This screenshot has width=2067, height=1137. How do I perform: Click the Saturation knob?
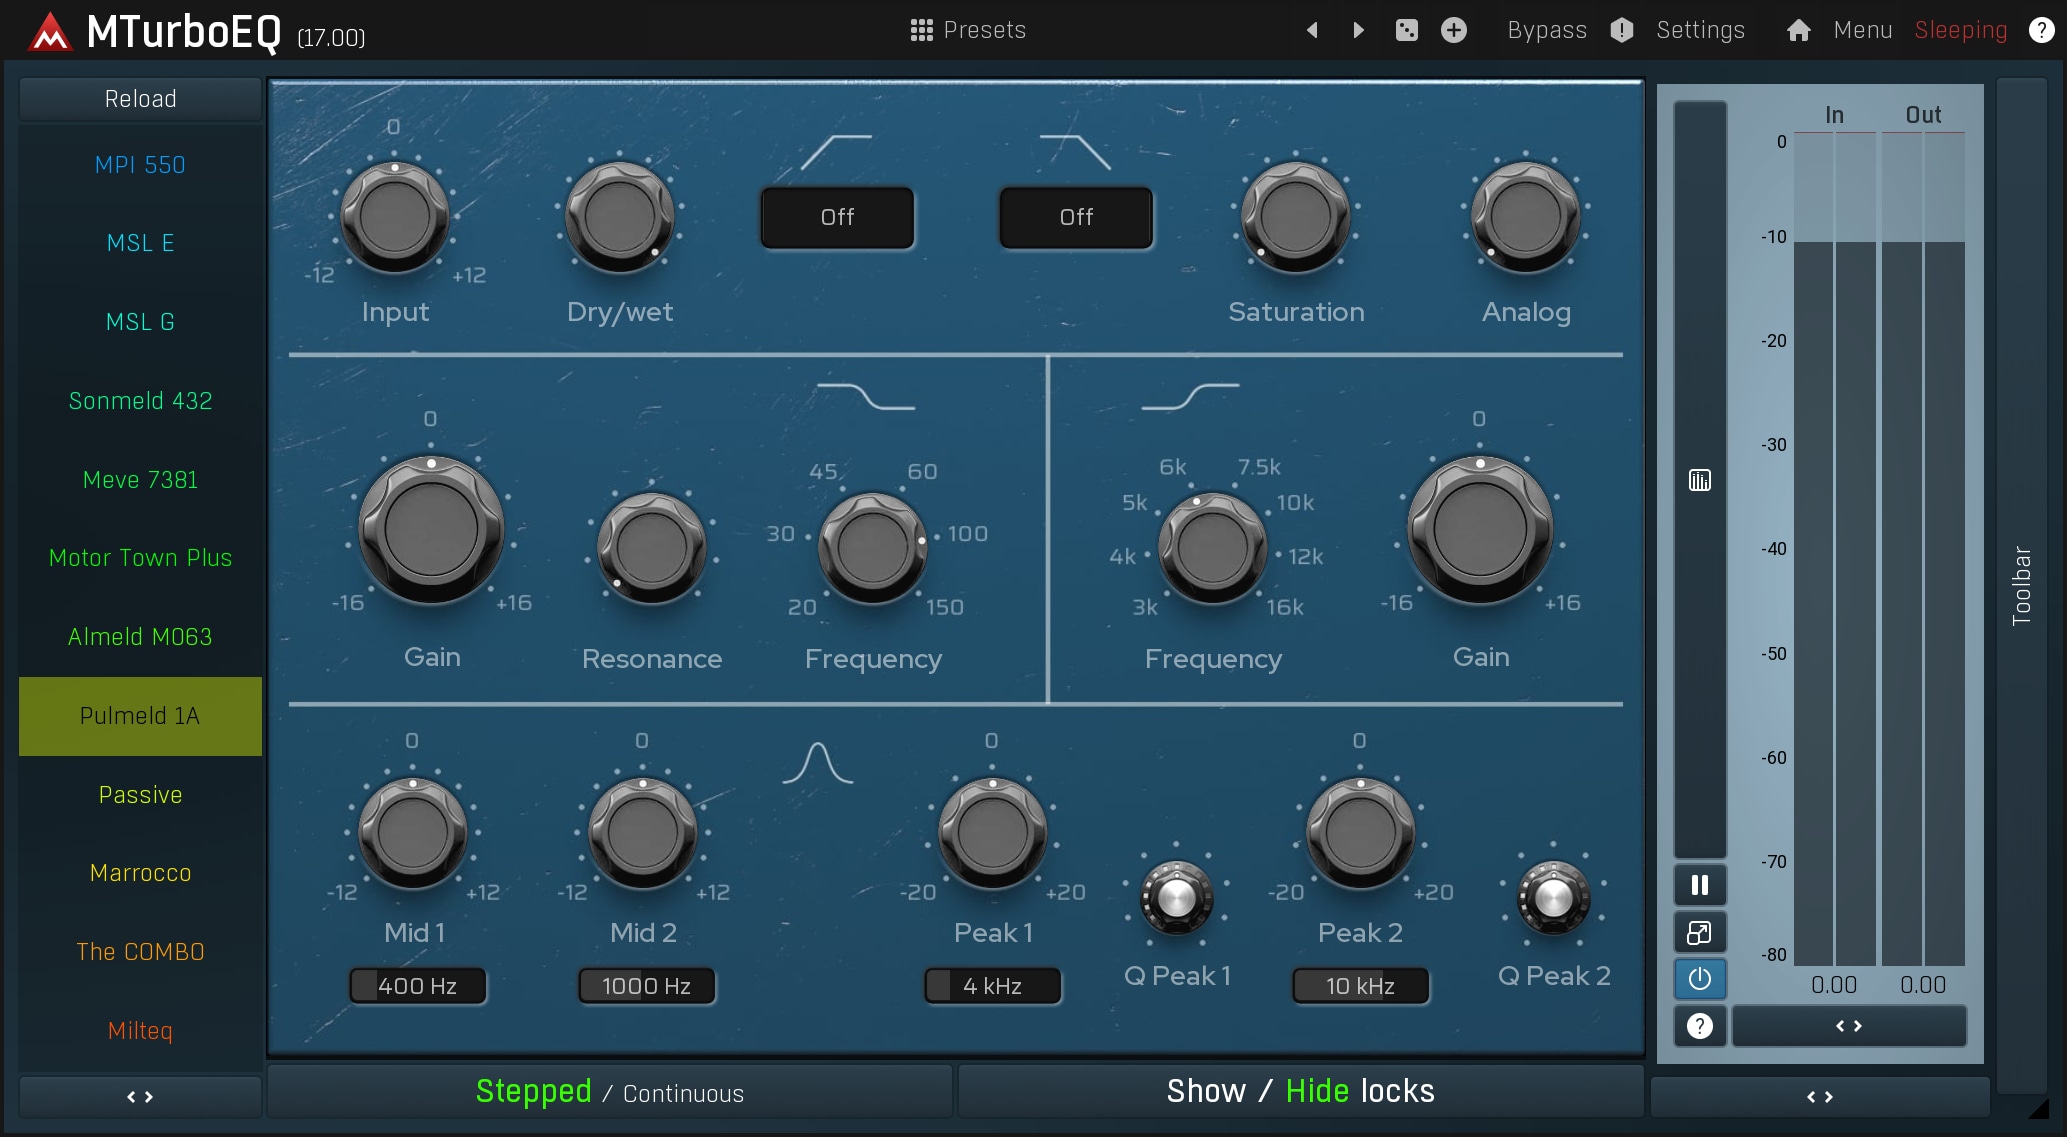(x=1295, y=217)
